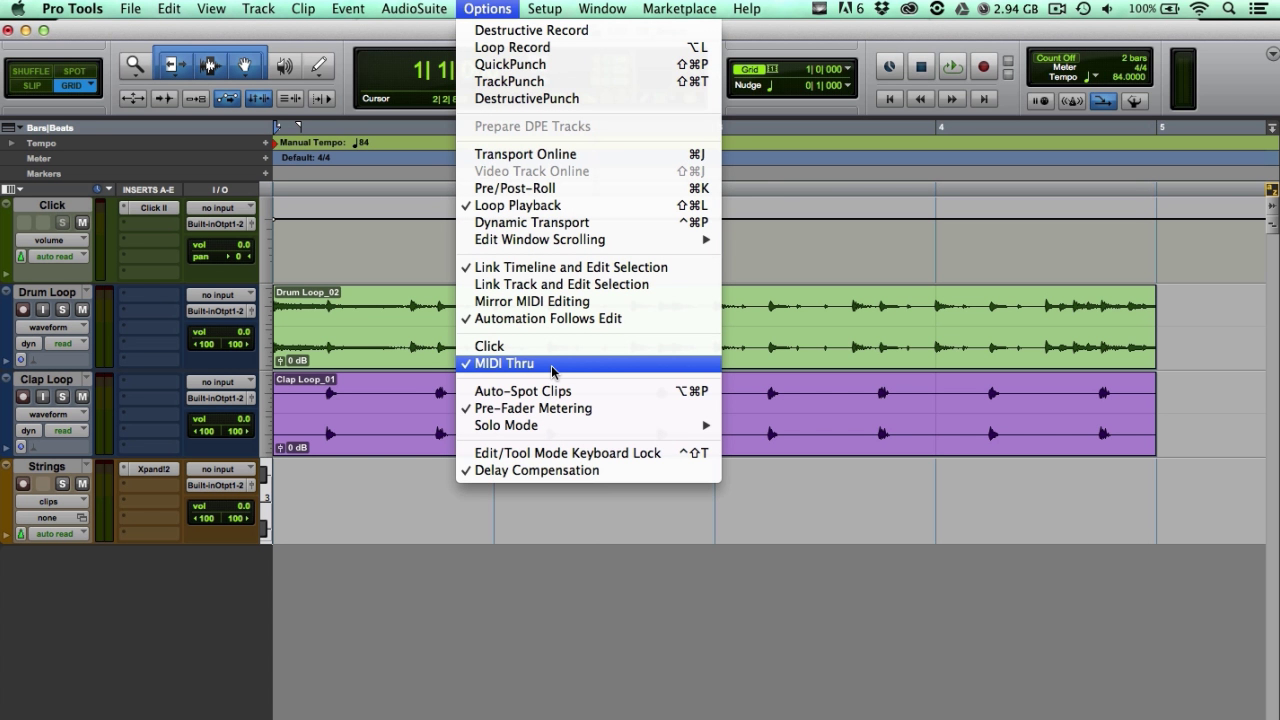Toggle Grid edit mode
Image resolution: width=1280 pixels, height=720 pixels.
click(75, 86)
